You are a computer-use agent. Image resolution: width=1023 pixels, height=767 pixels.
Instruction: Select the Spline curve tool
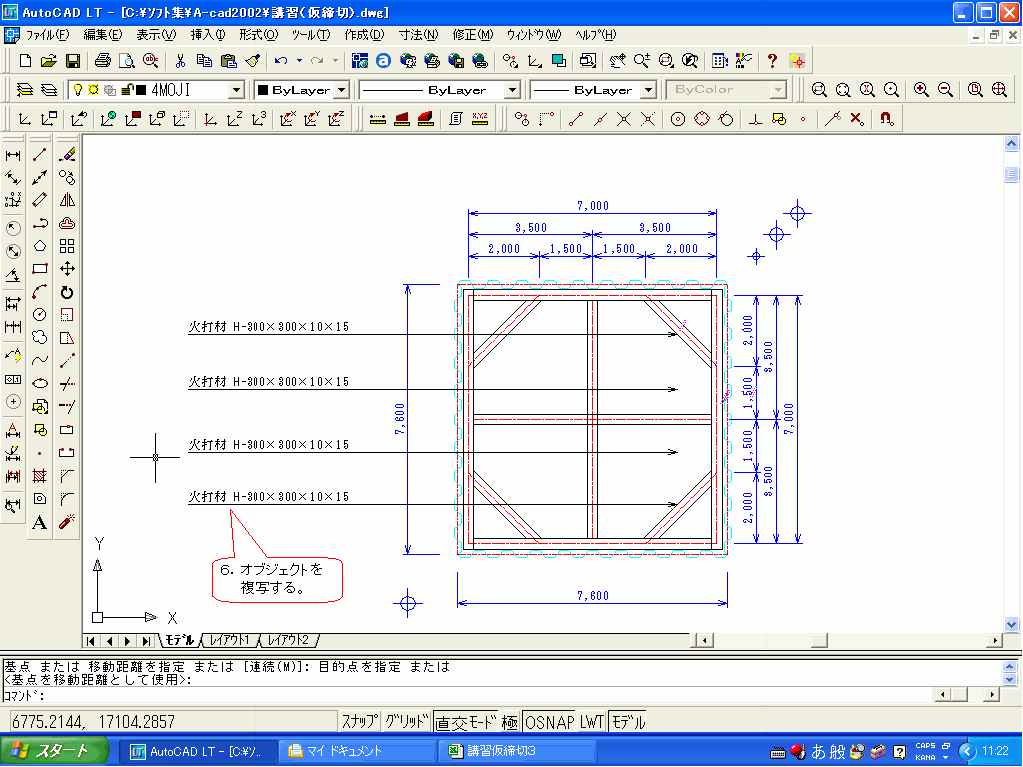click(40, 360)
